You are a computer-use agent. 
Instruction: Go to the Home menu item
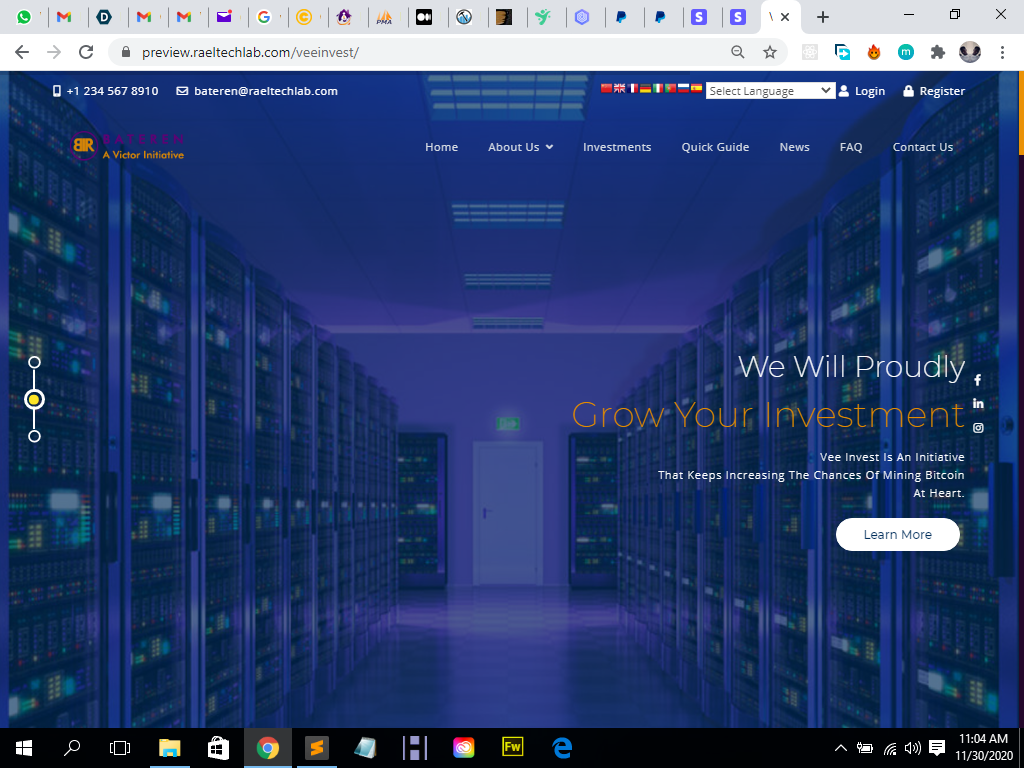pyautogui.click(x=441, y=147)
